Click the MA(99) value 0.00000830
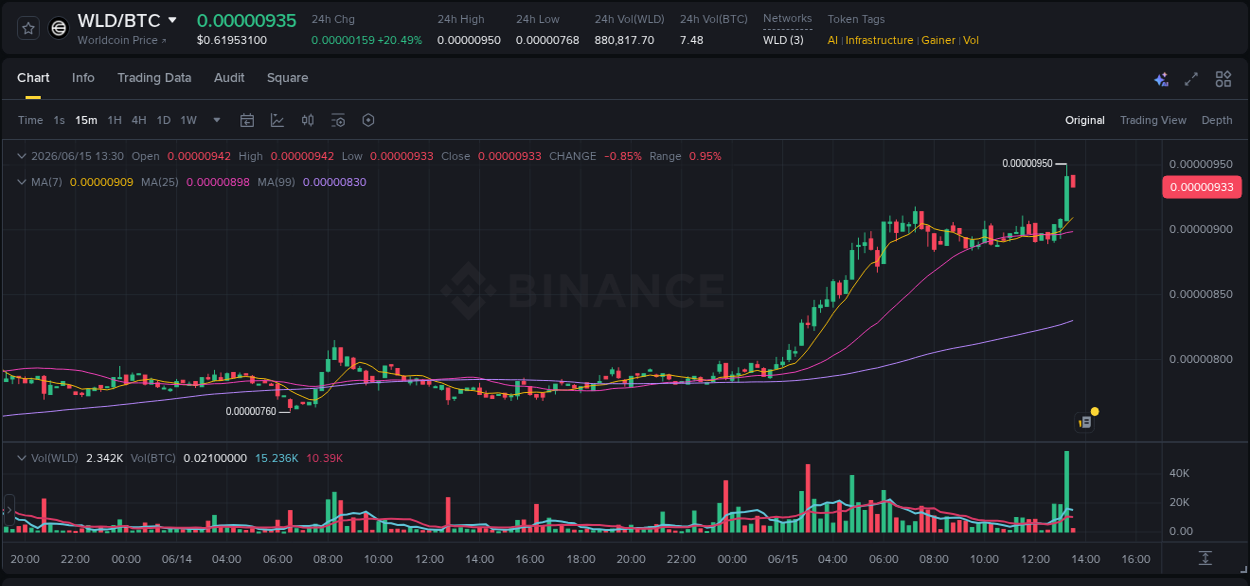 tap(334, 182)
